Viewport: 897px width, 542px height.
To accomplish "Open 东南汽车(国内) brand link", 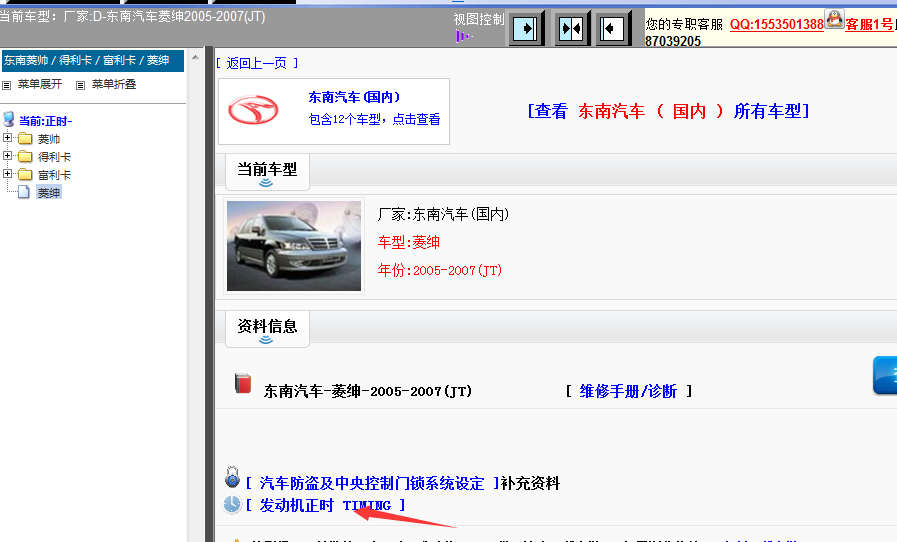I will pyautogui.click(x=354, y=97).
